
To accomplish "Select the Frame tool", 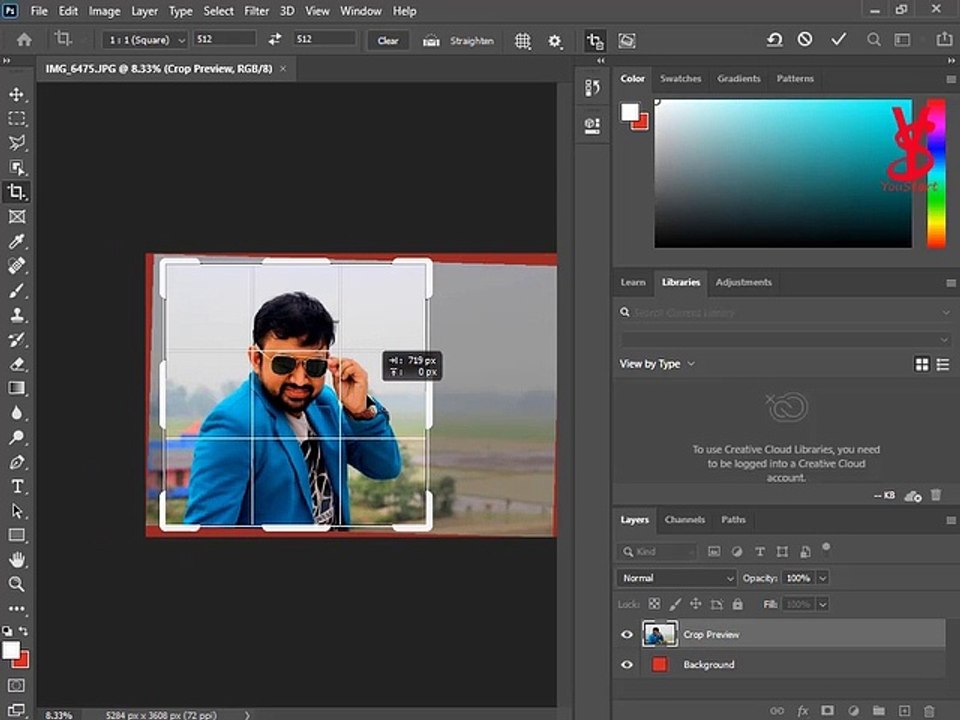I will tap(17, 217).
